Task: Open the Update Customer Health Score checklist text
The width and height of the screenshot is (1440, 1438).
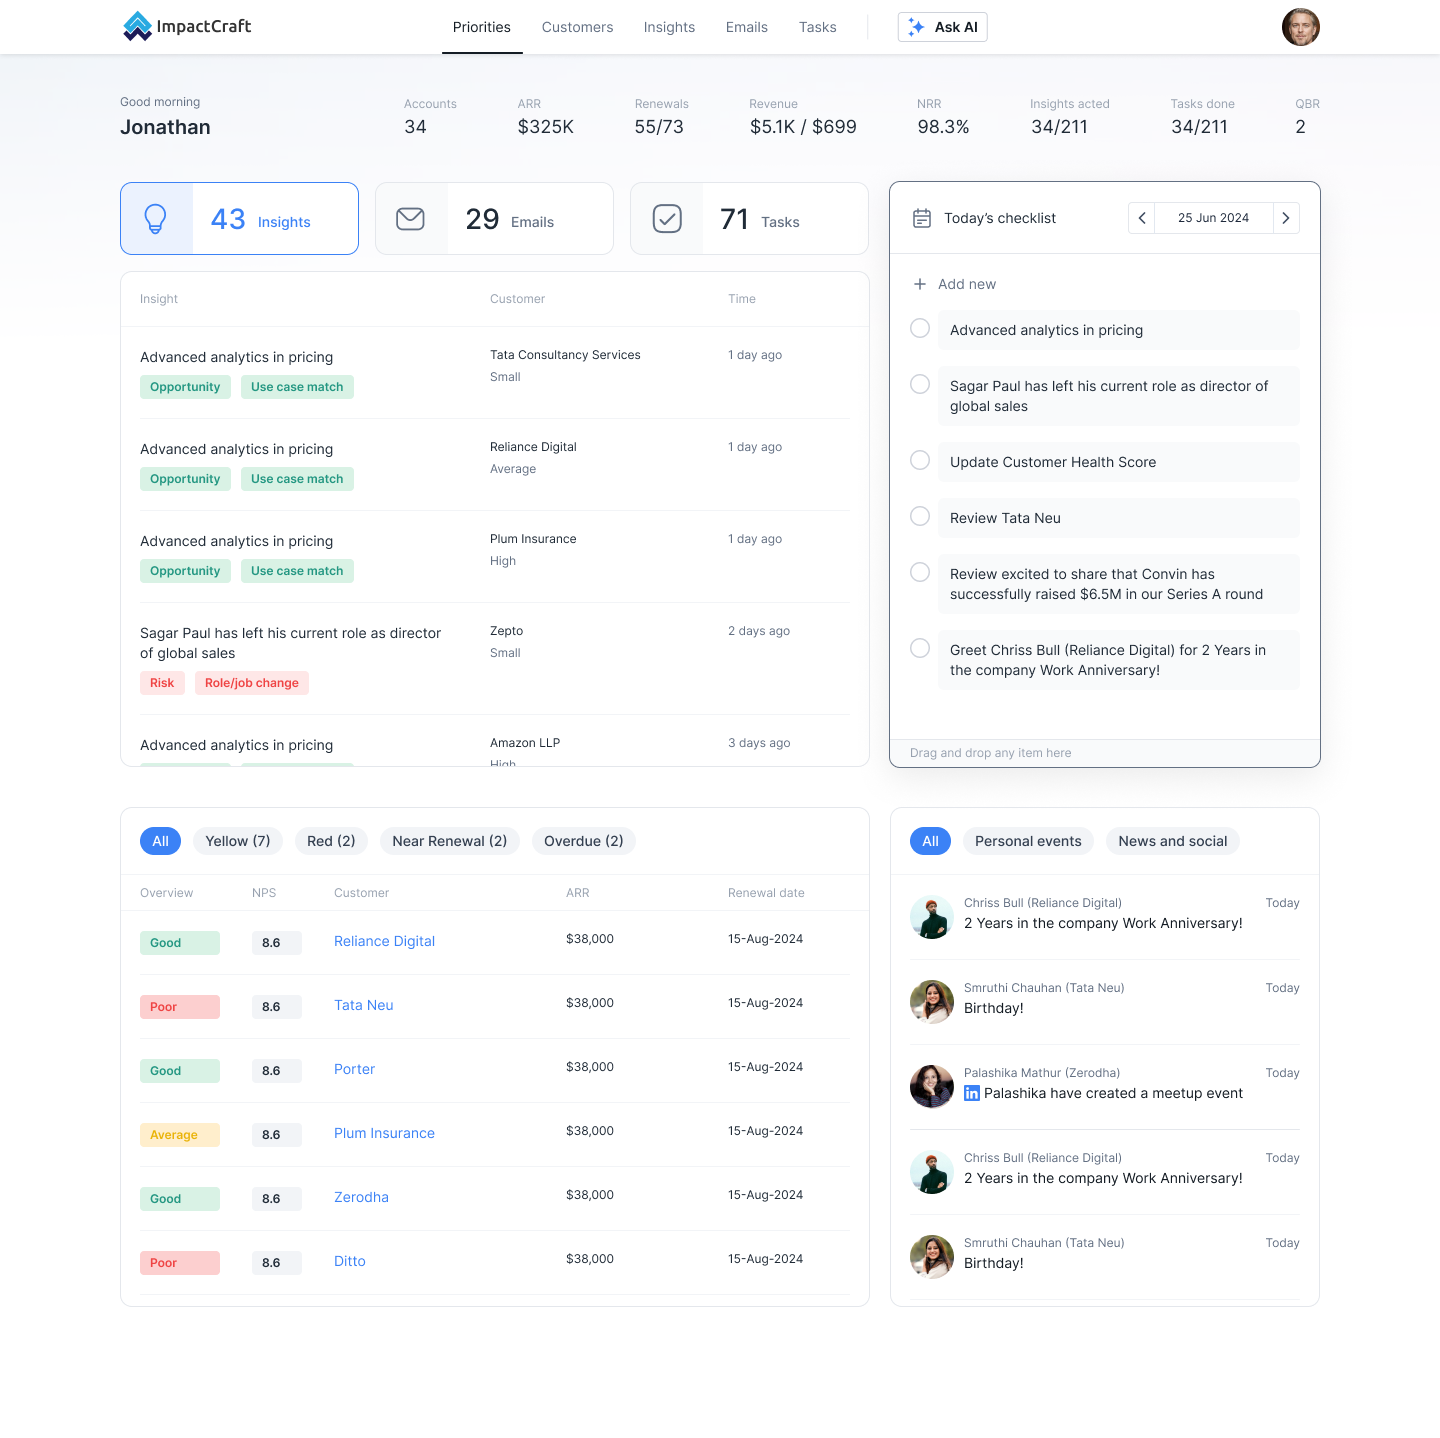Action: click(1053, 462)
